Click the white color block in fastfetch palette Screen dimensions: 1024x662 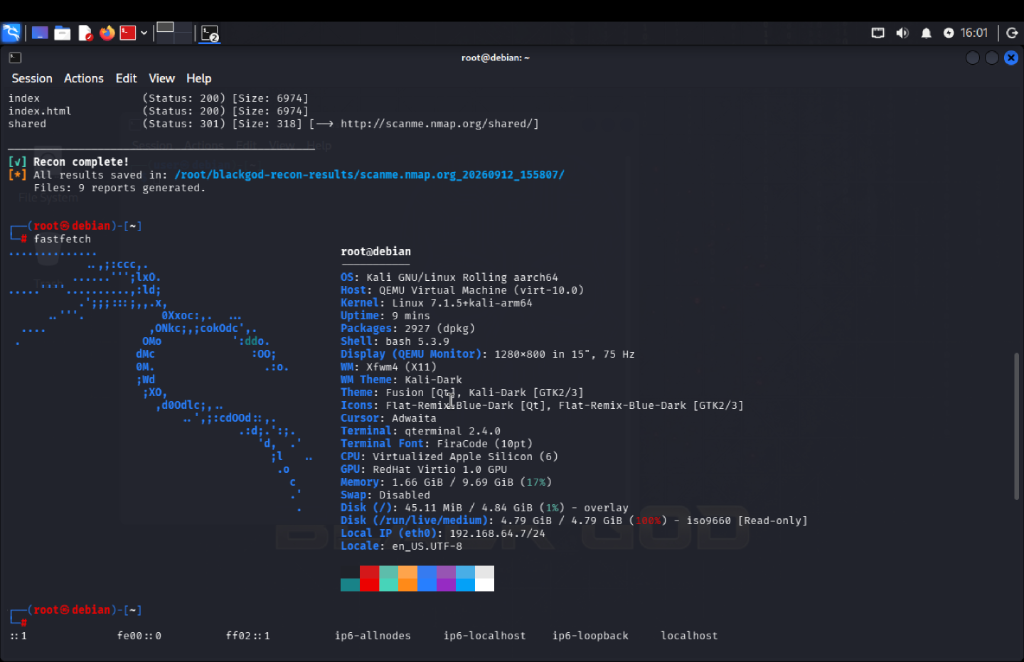[485, 578]
